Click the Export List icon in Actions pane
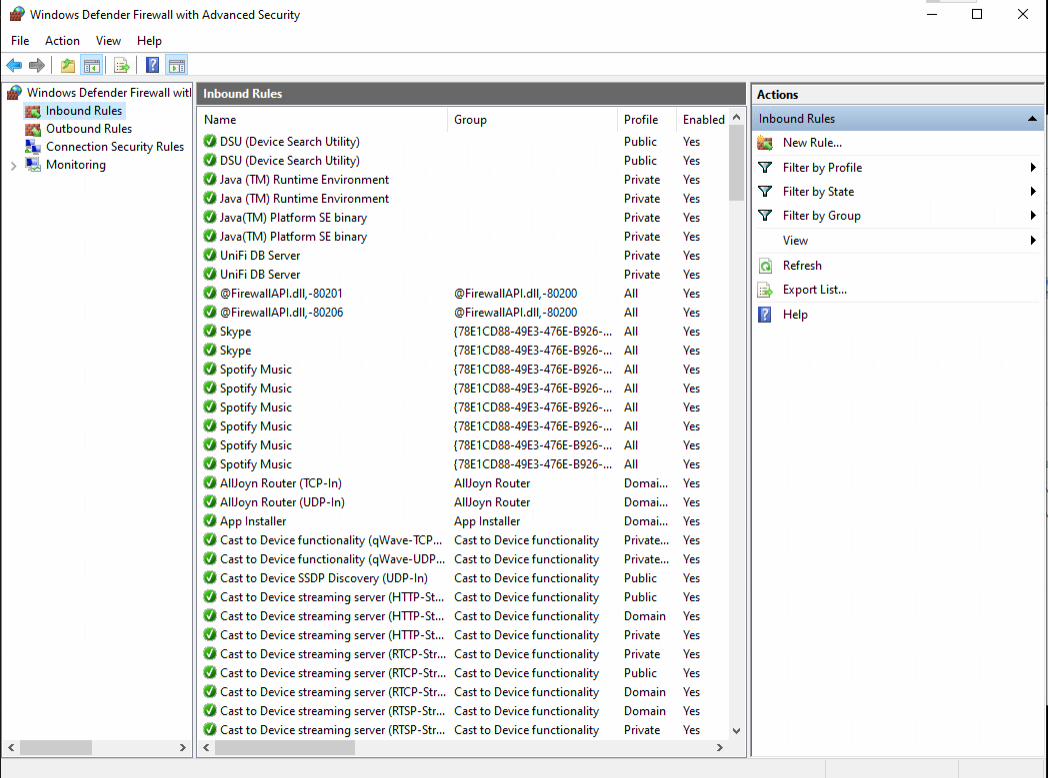The width and height of the screenshot is (1048, 778). [765, 290]
